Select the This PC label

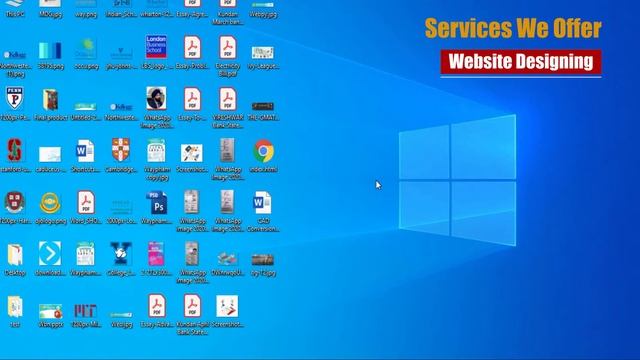(15, 14)
